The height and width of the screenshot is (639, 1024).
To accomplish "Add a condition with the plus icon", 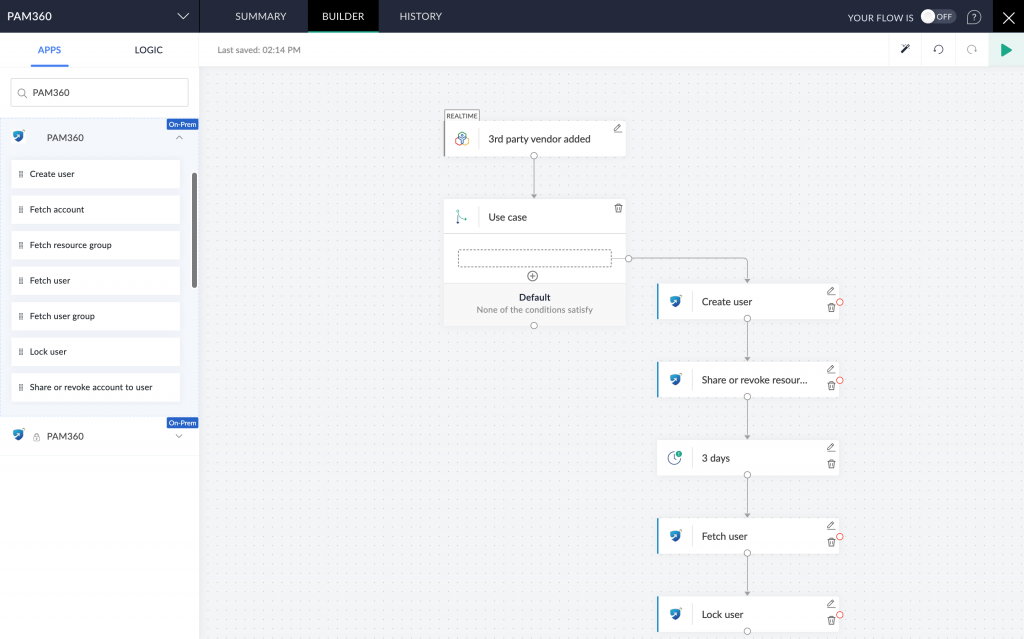I will click(533, 276).
